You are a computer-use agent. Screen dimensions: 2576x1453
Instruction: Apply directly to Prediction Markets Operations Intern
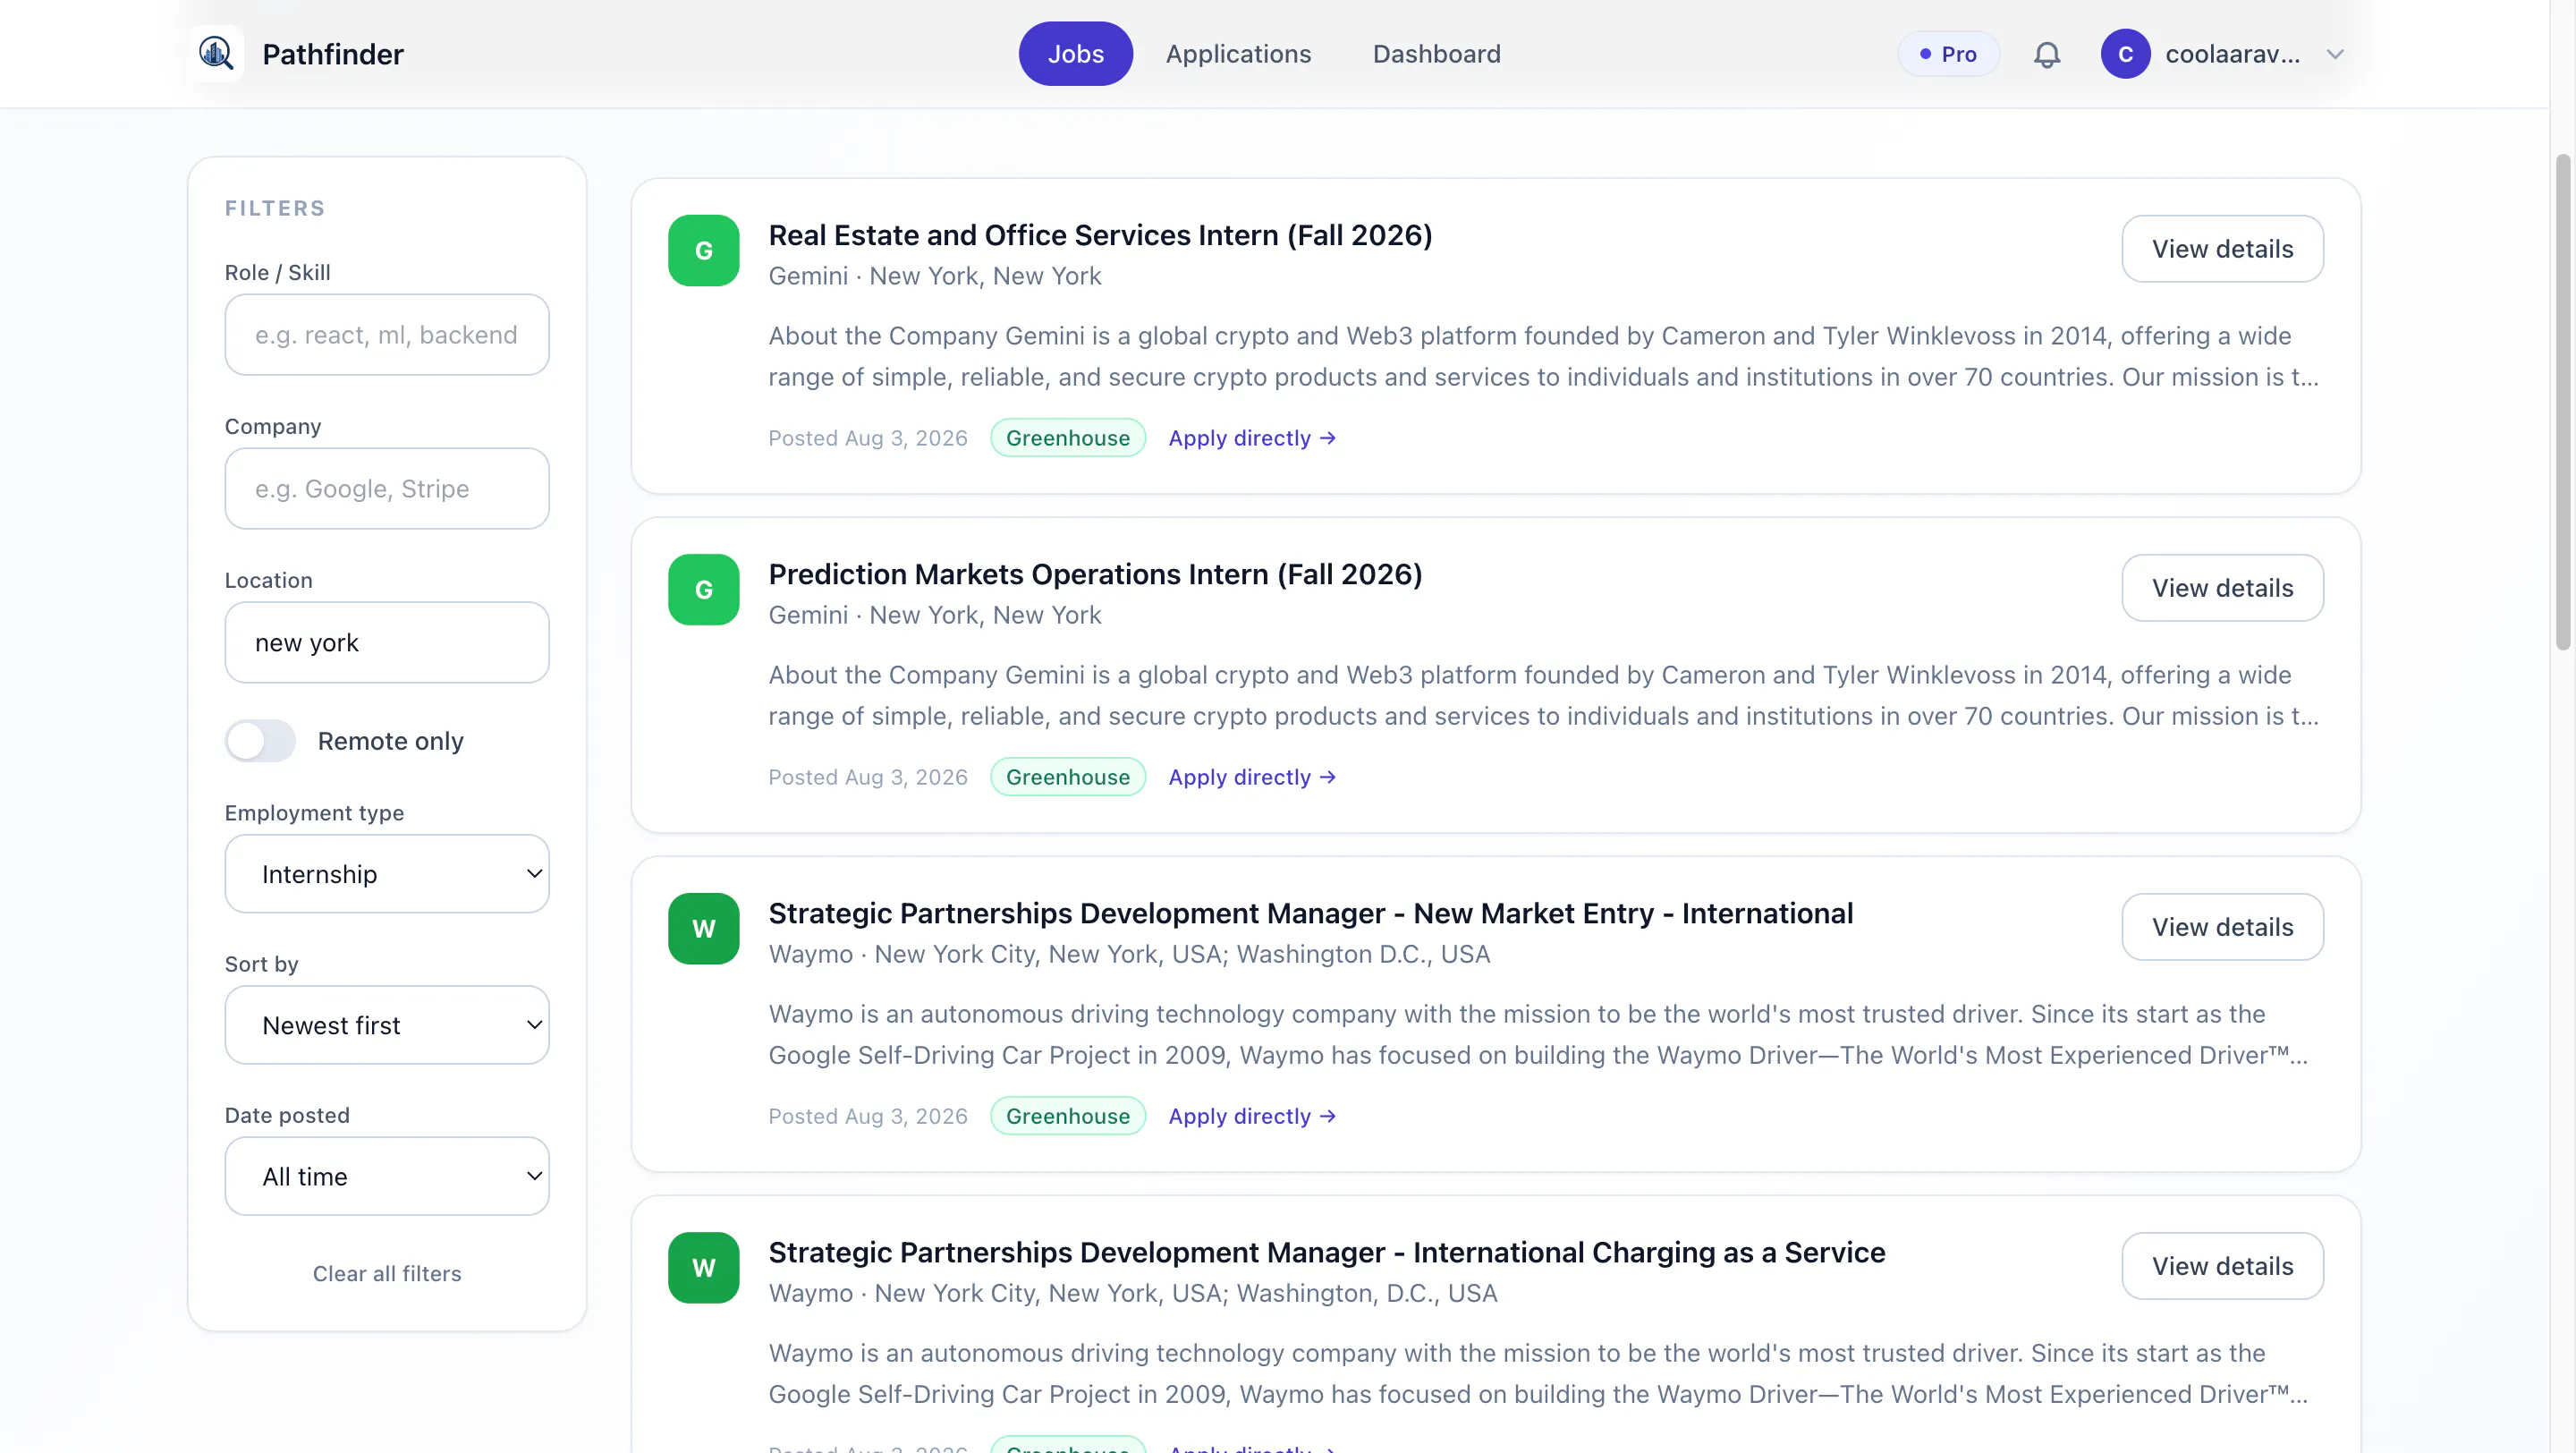coord(1252,777)
